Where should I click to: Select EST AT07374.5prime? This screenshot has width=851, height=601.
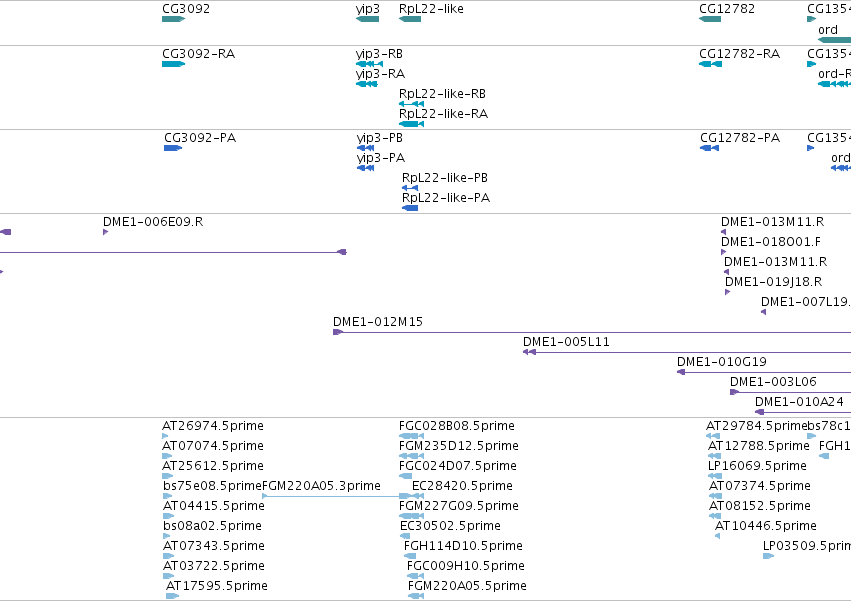point(760,486)
